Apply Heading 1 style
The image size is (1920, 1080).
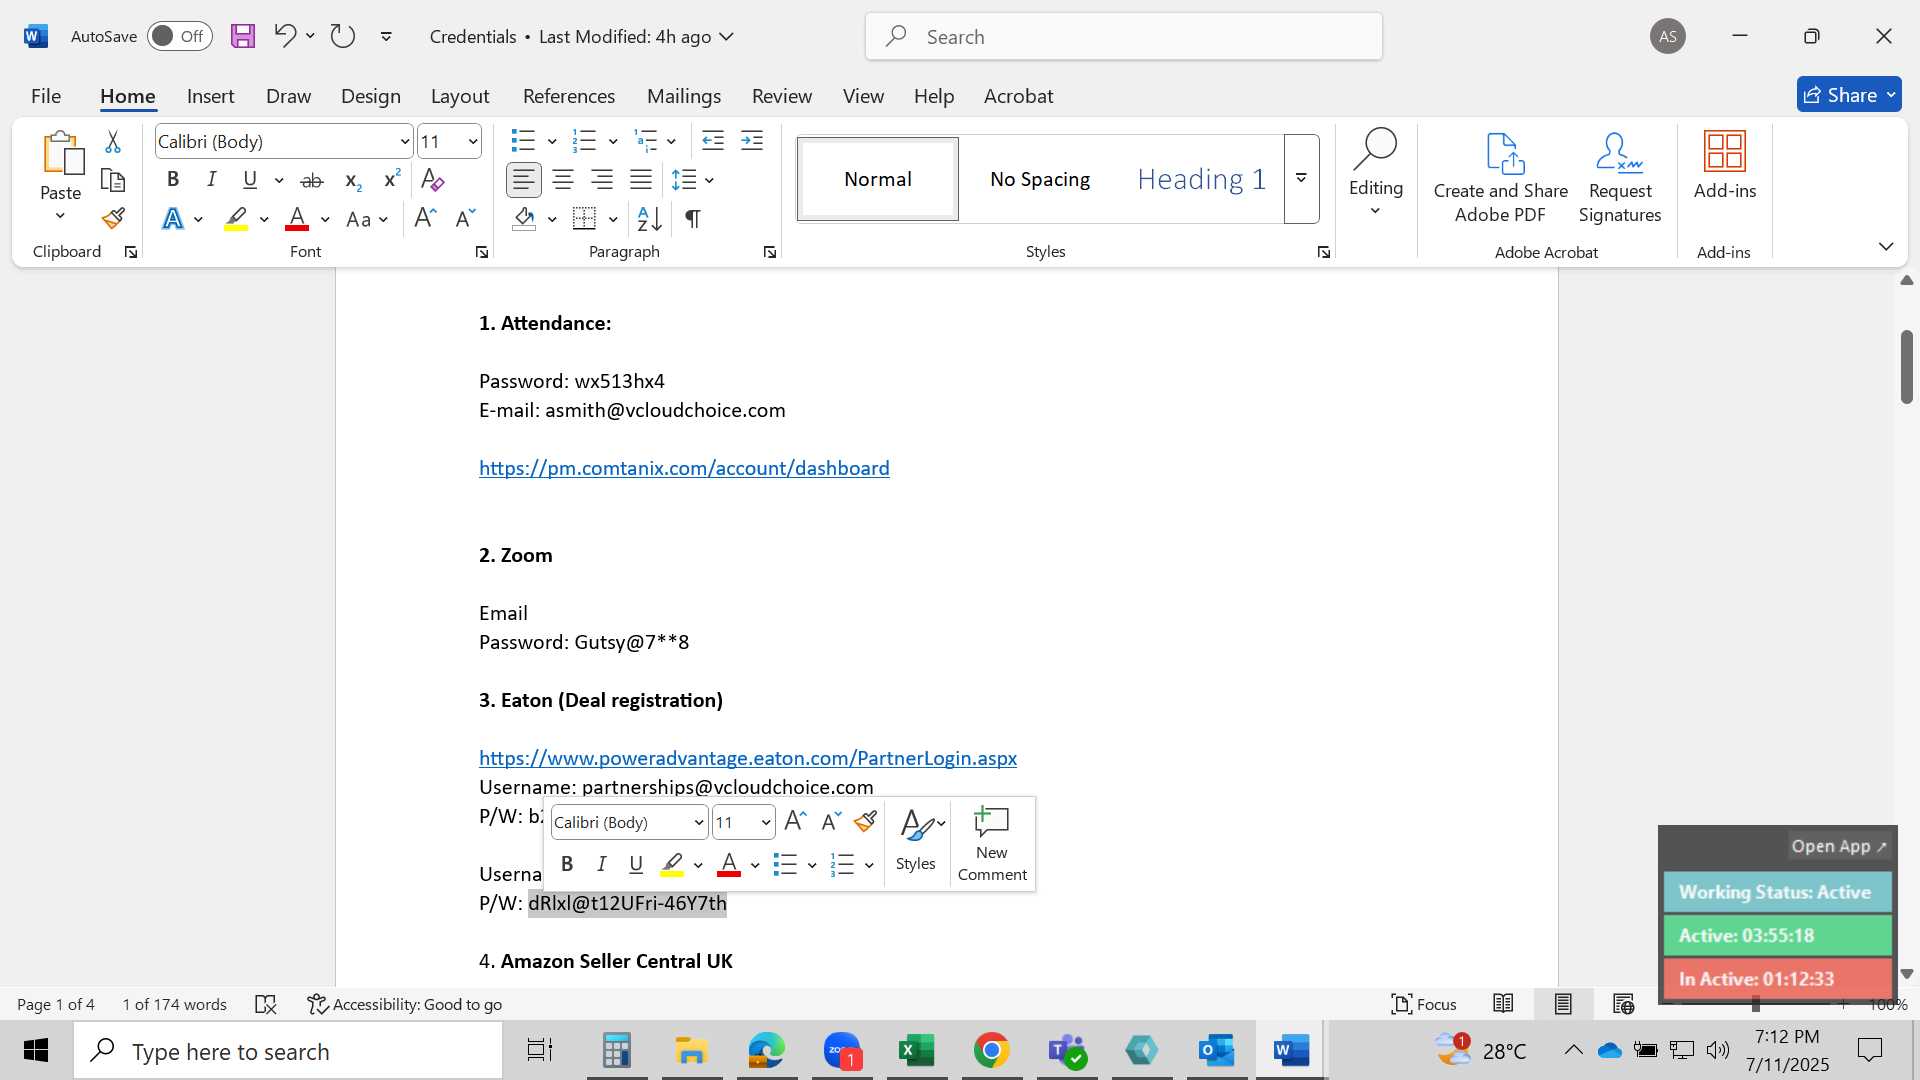point(1201,179)
